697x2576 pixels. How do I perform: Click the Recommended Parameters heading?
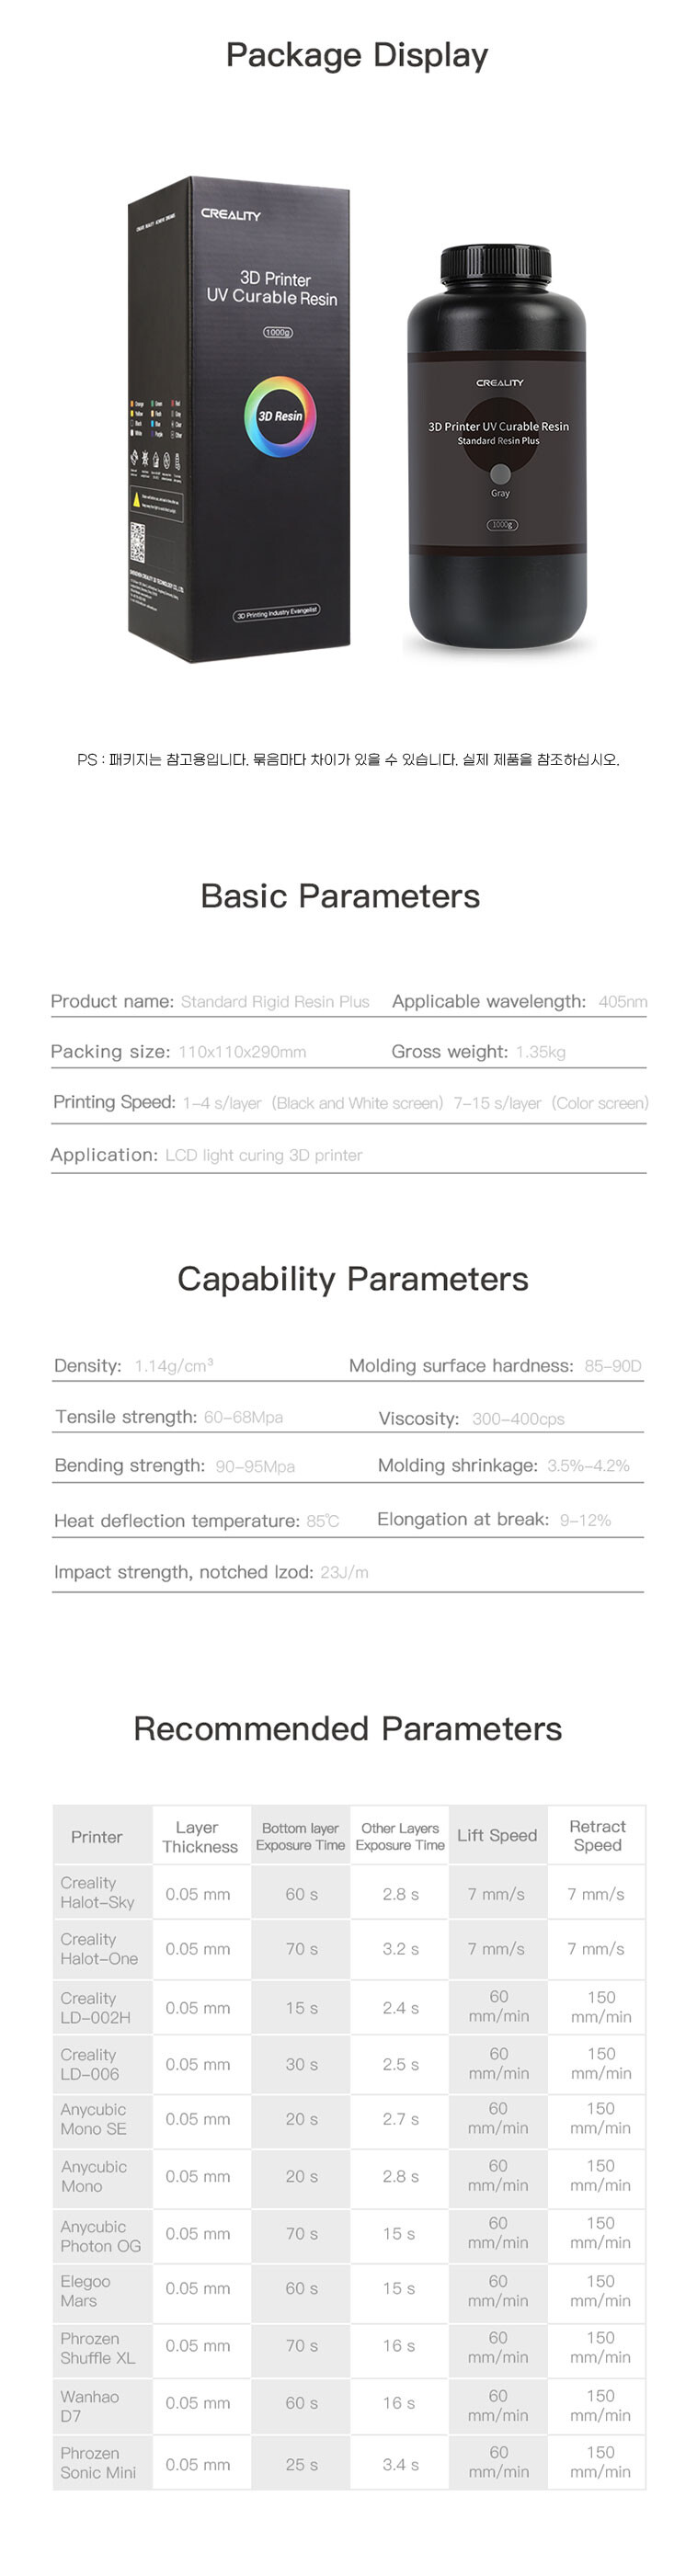click(347, 1729)
